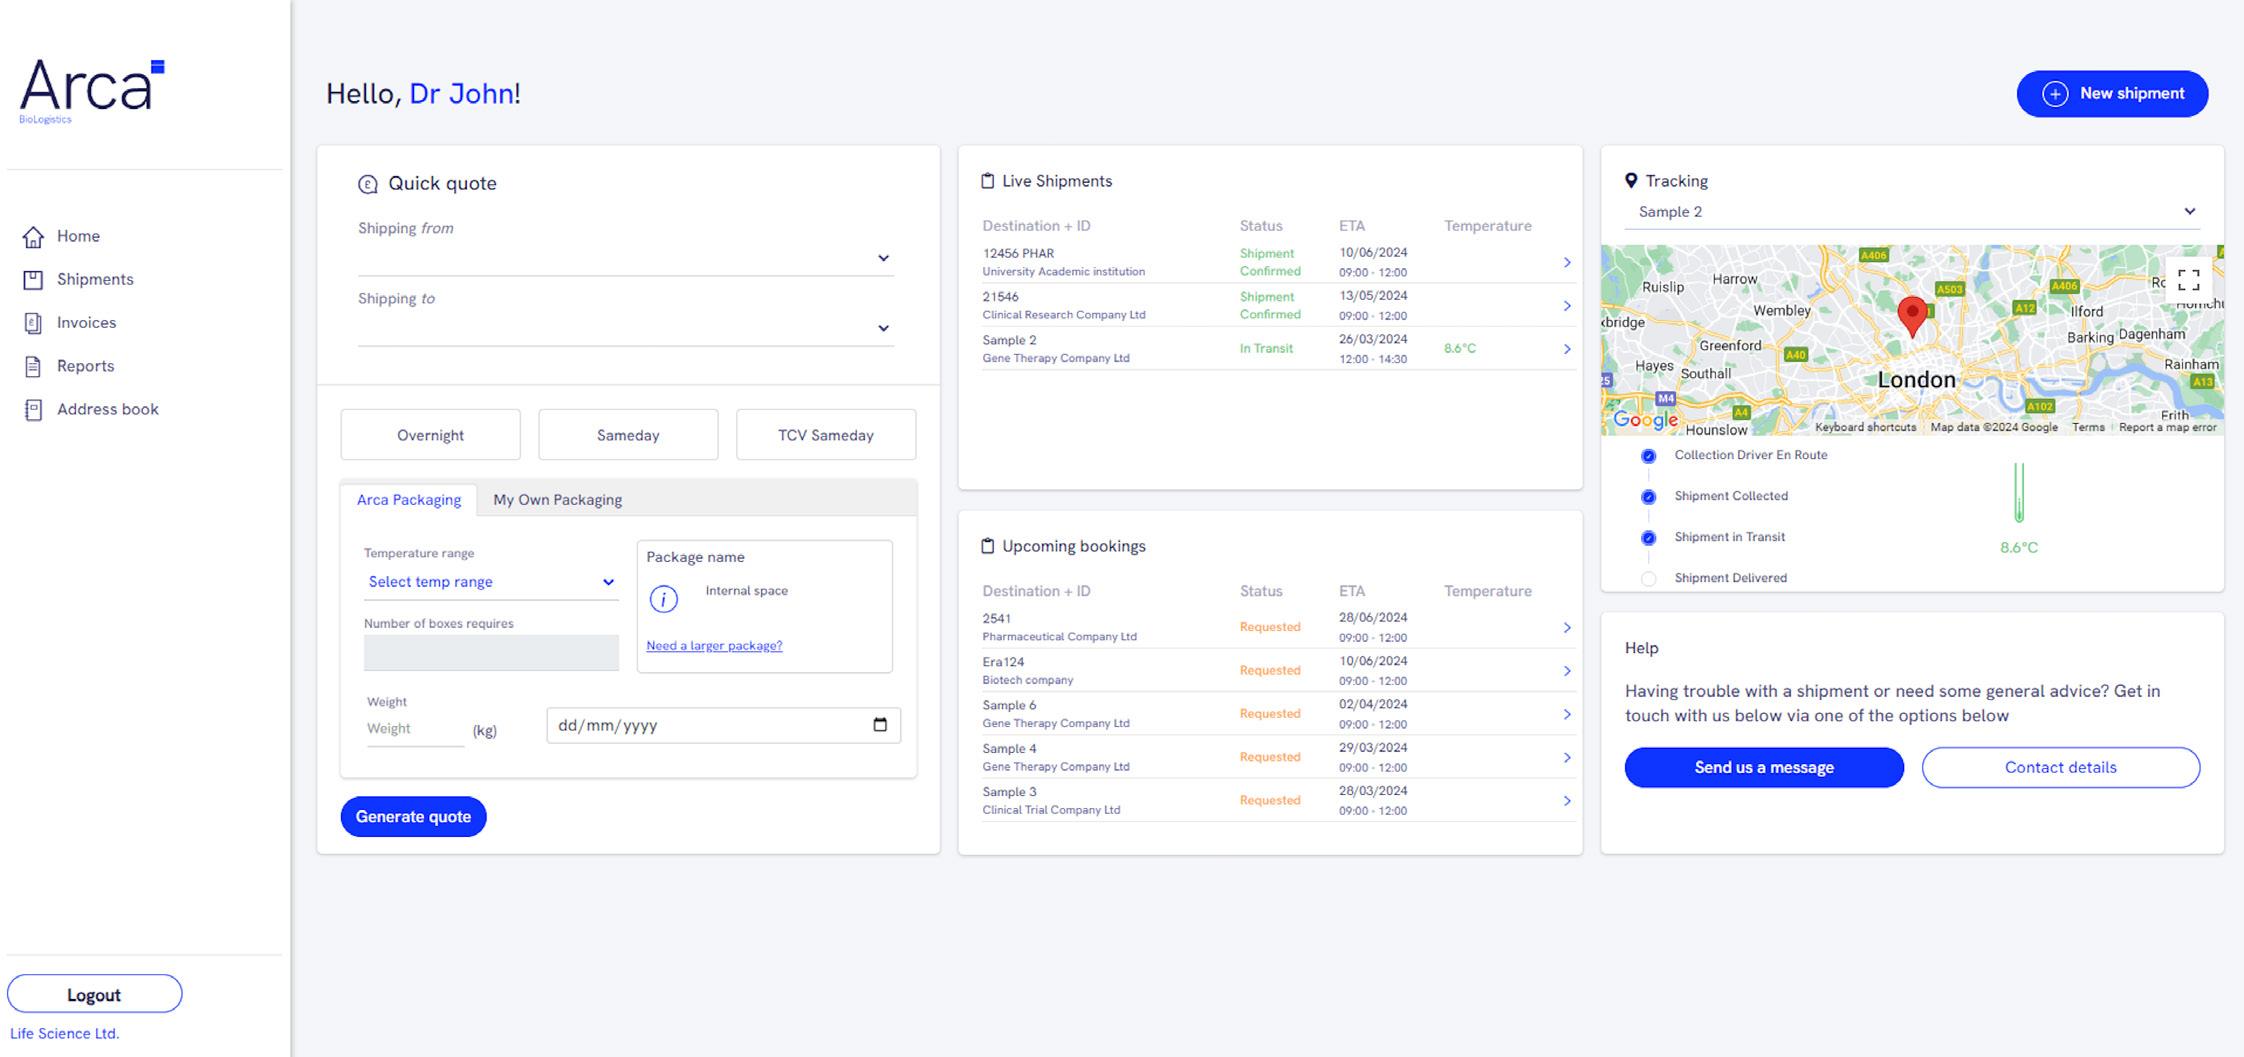Click the Address book icon in sidebar
2244x1057 pixels.
[33, 410]
